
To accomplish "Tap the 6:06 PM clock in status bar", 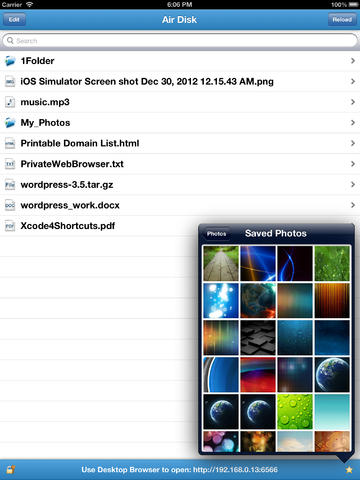I will pyautogui.click(x=180, y=4).
